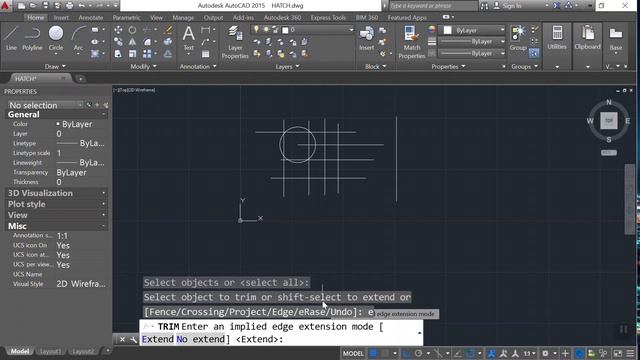The height and width of the screenshot is (360, 640).
Task: Choose No extend option in command line
Action: point(200,339)
